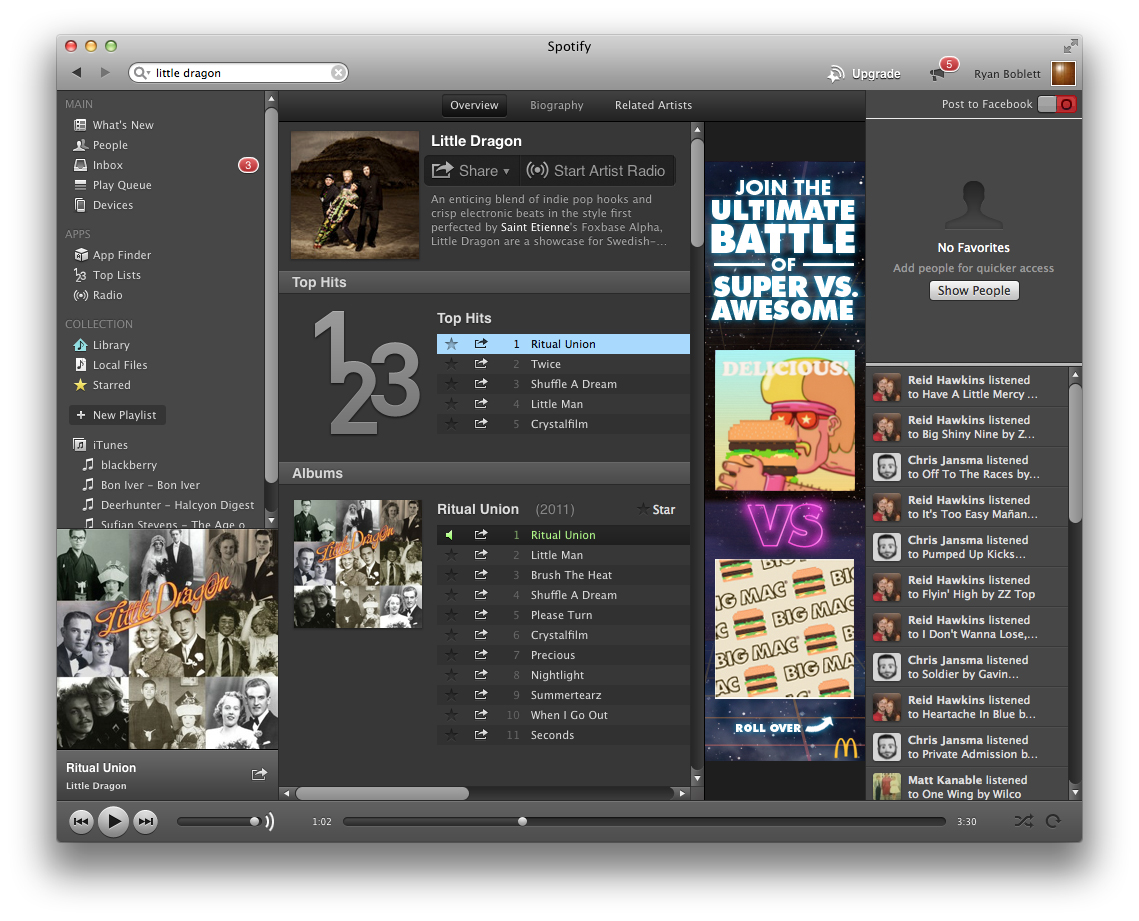Viewport: 1139px width, 921px height.
Task: Open App Finder
Action: pos(113,255)
